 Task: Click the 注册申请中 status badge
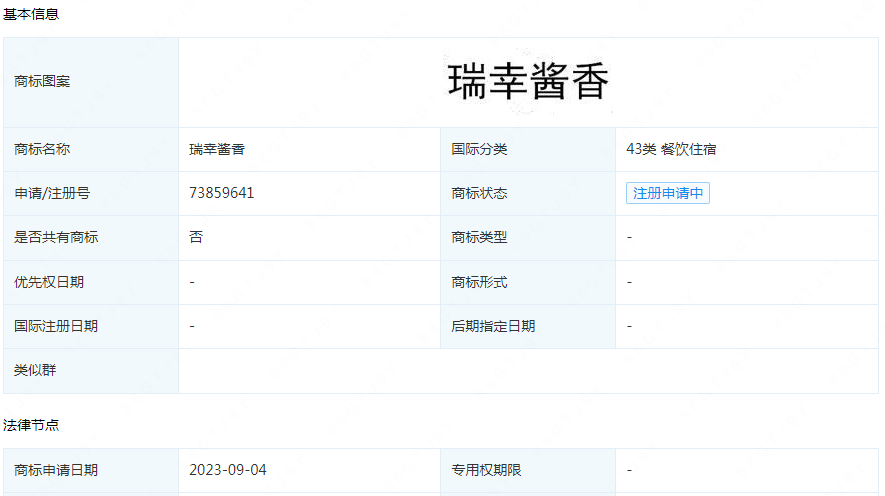click(668, 193)
